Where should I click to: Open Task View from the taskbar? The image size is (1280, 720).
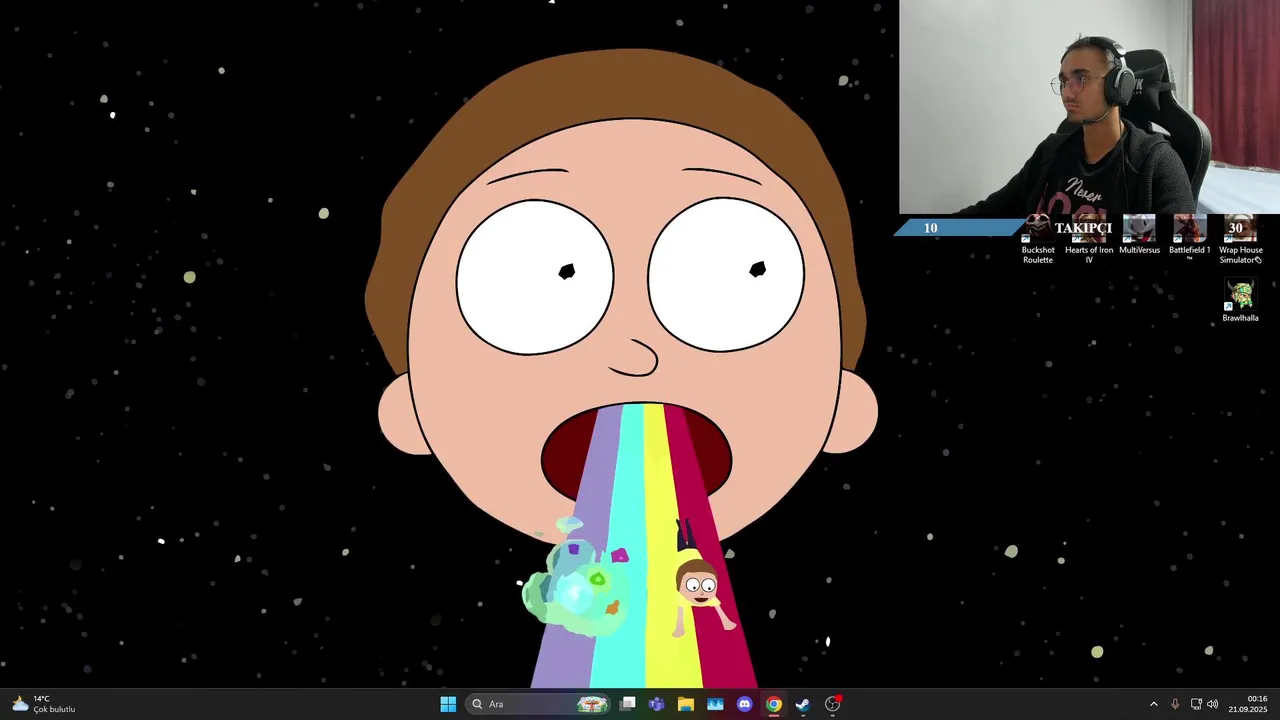point(627,704)
